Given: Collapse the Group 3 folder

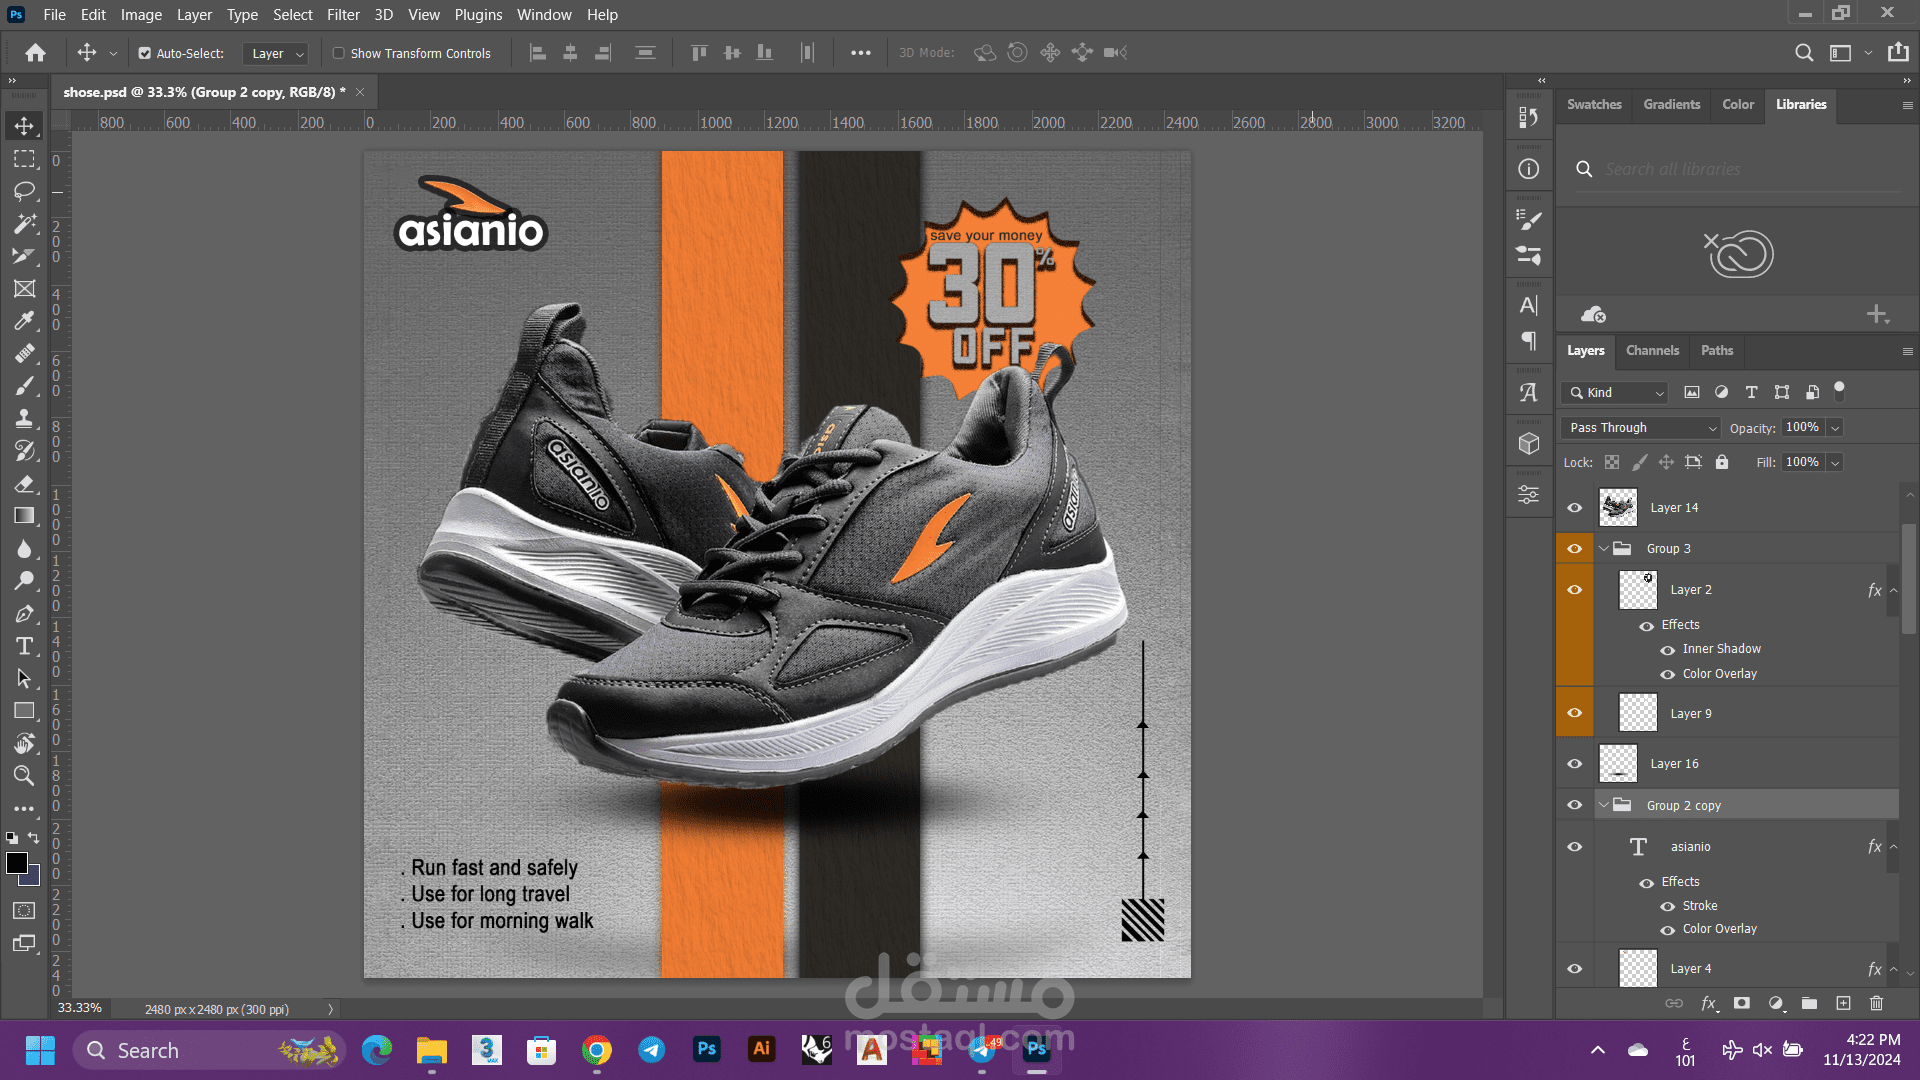Looking at the screenshot, I should 1604,548.
